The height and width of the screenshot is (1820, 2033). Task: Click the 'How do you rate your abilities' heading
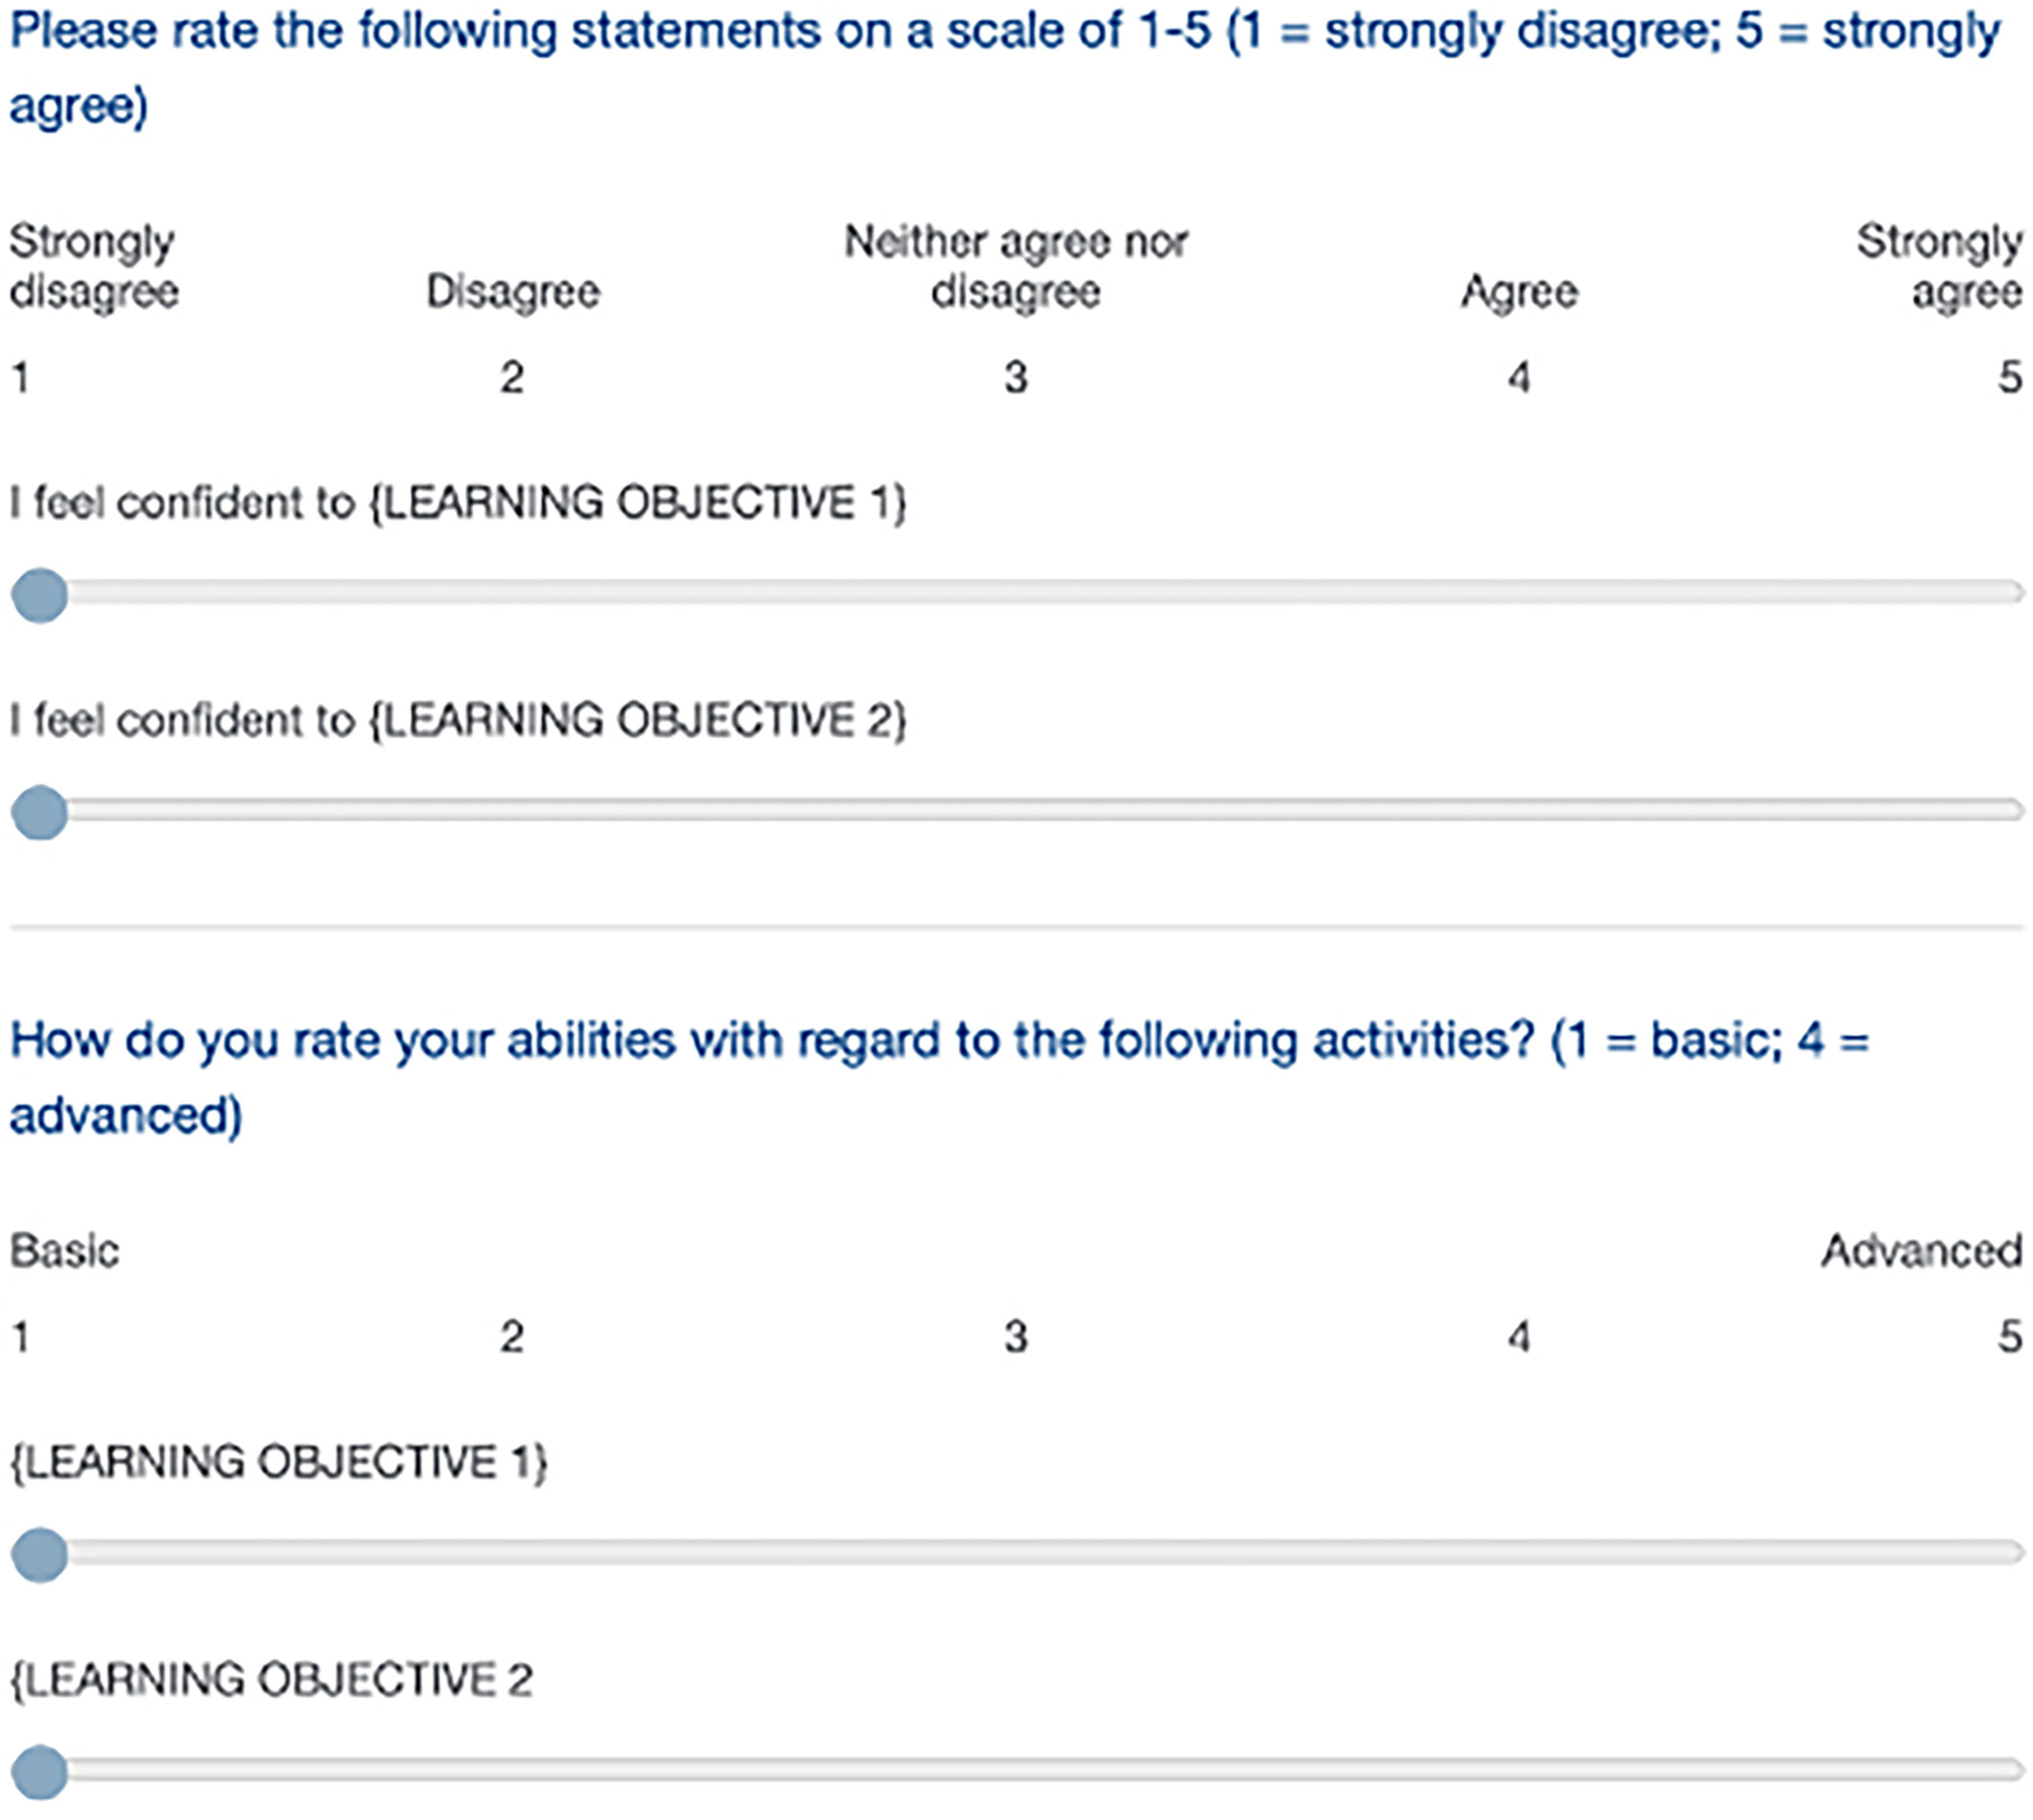point(940,1077)
